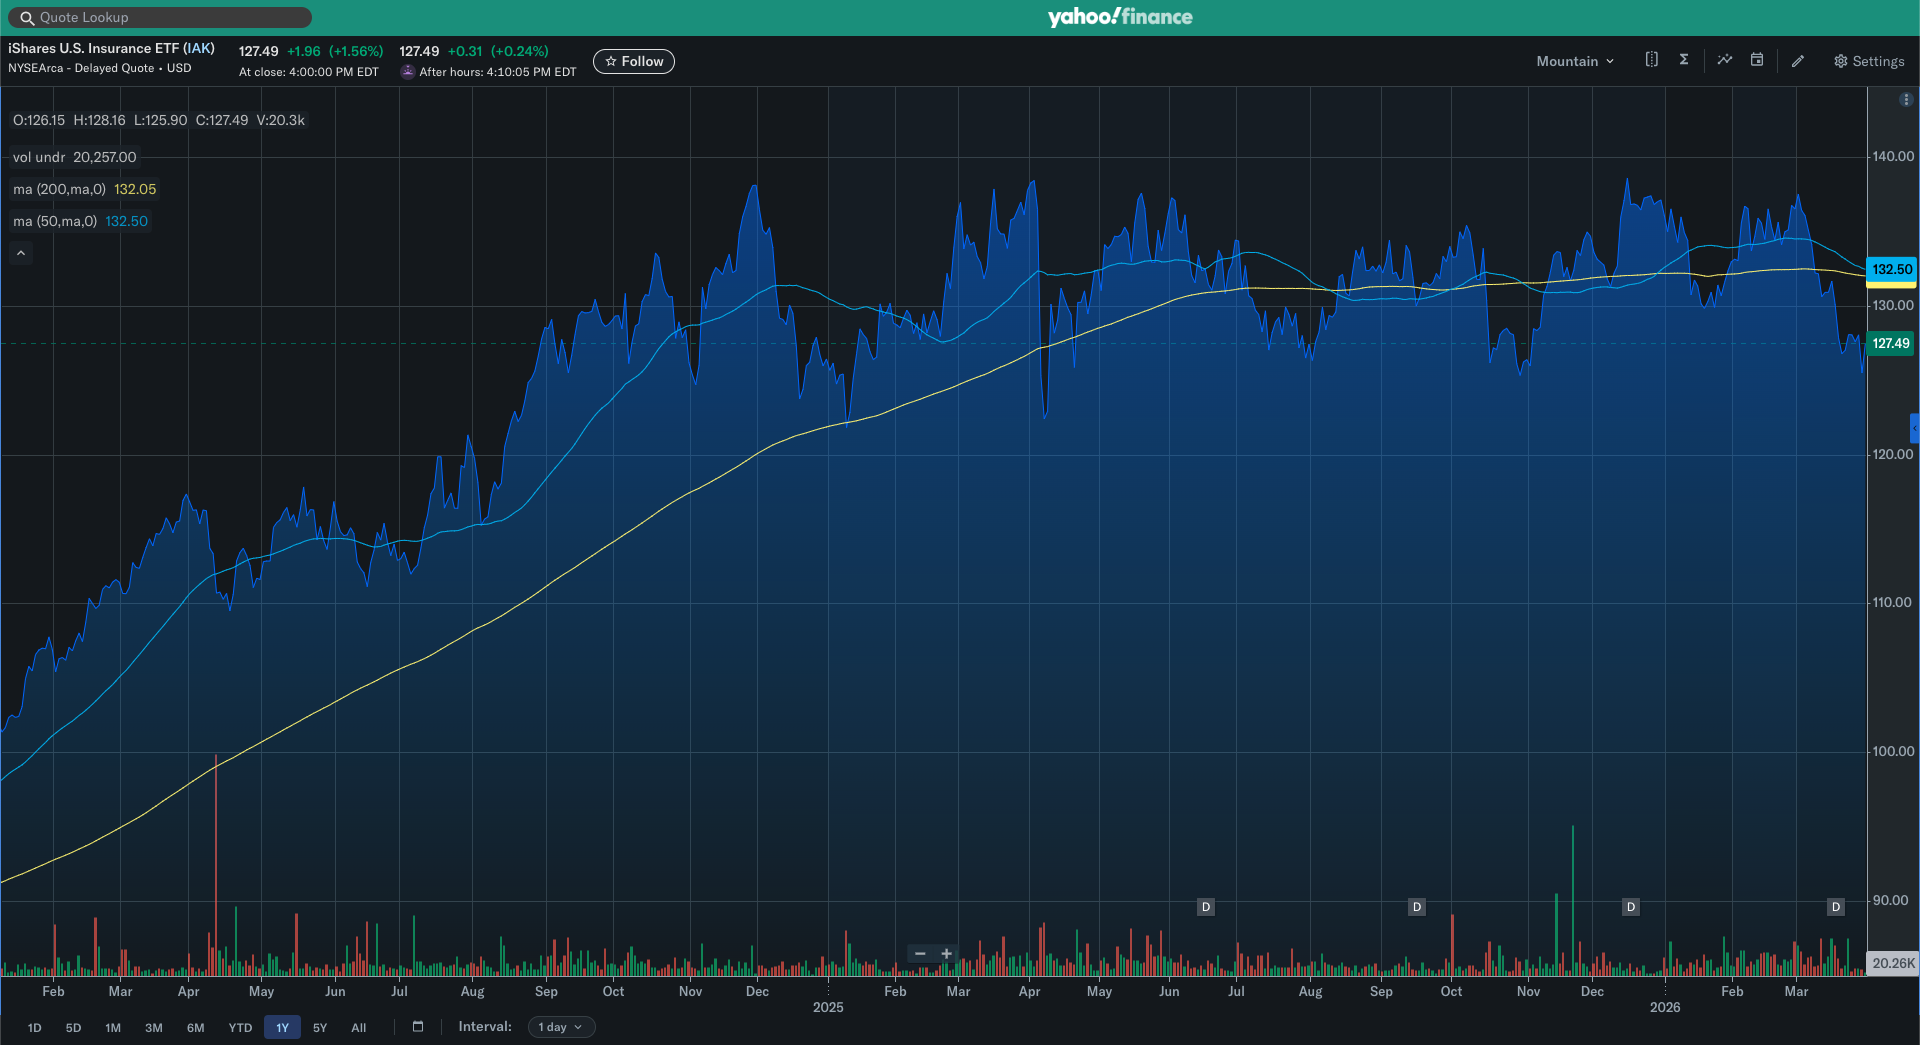Image resolution: width=1920 pixels, height=1045 pixels.
Task: Collapse the indicator legend with the caret
Action: point(21,254)
